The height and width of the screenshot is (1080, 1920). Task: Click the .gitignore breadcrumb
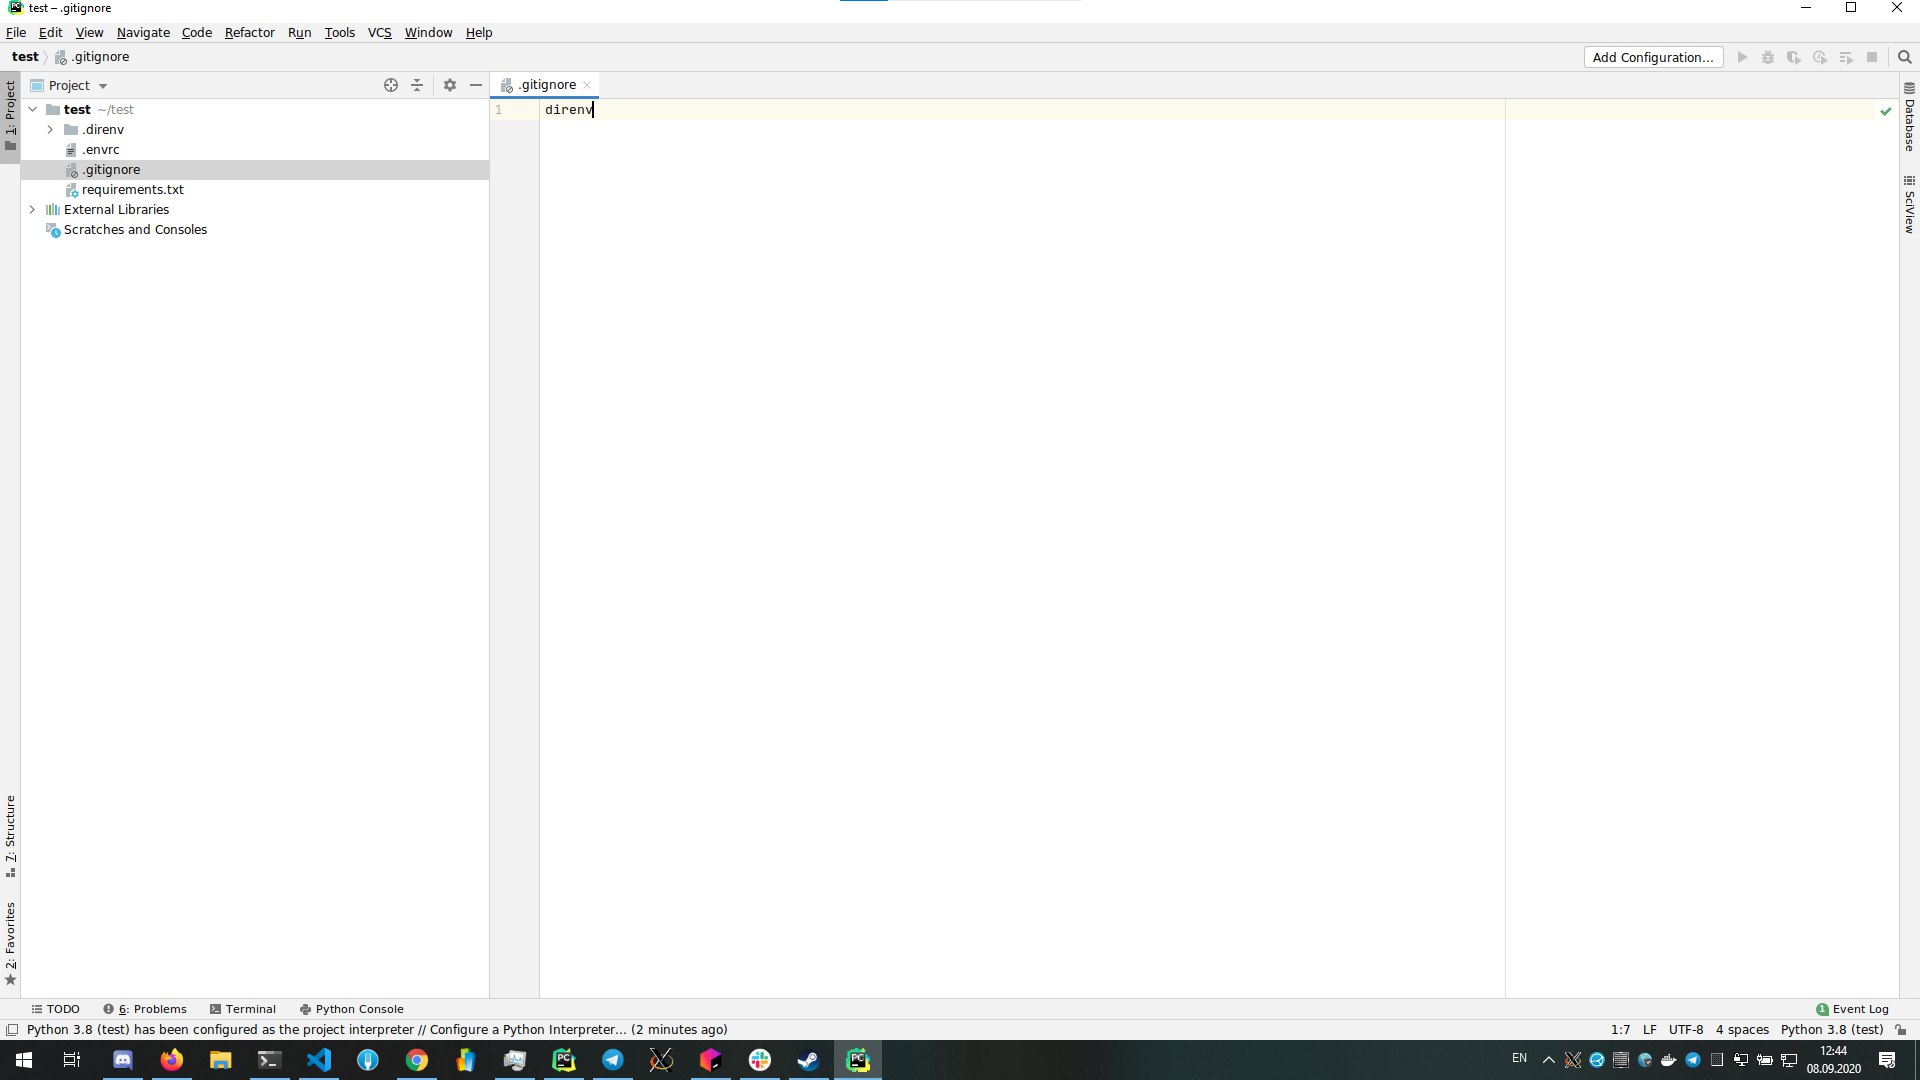click(92, 57)
